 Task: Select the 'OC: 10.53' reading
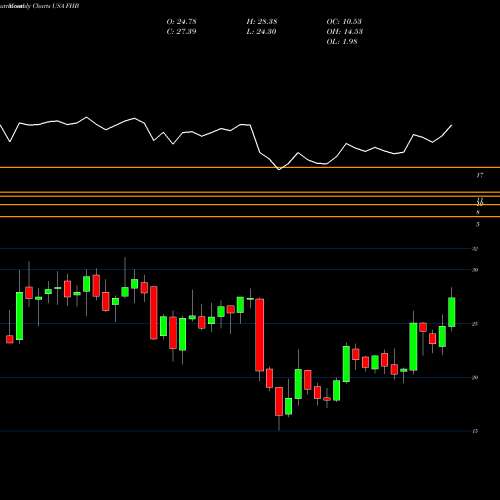coord(344,22)
